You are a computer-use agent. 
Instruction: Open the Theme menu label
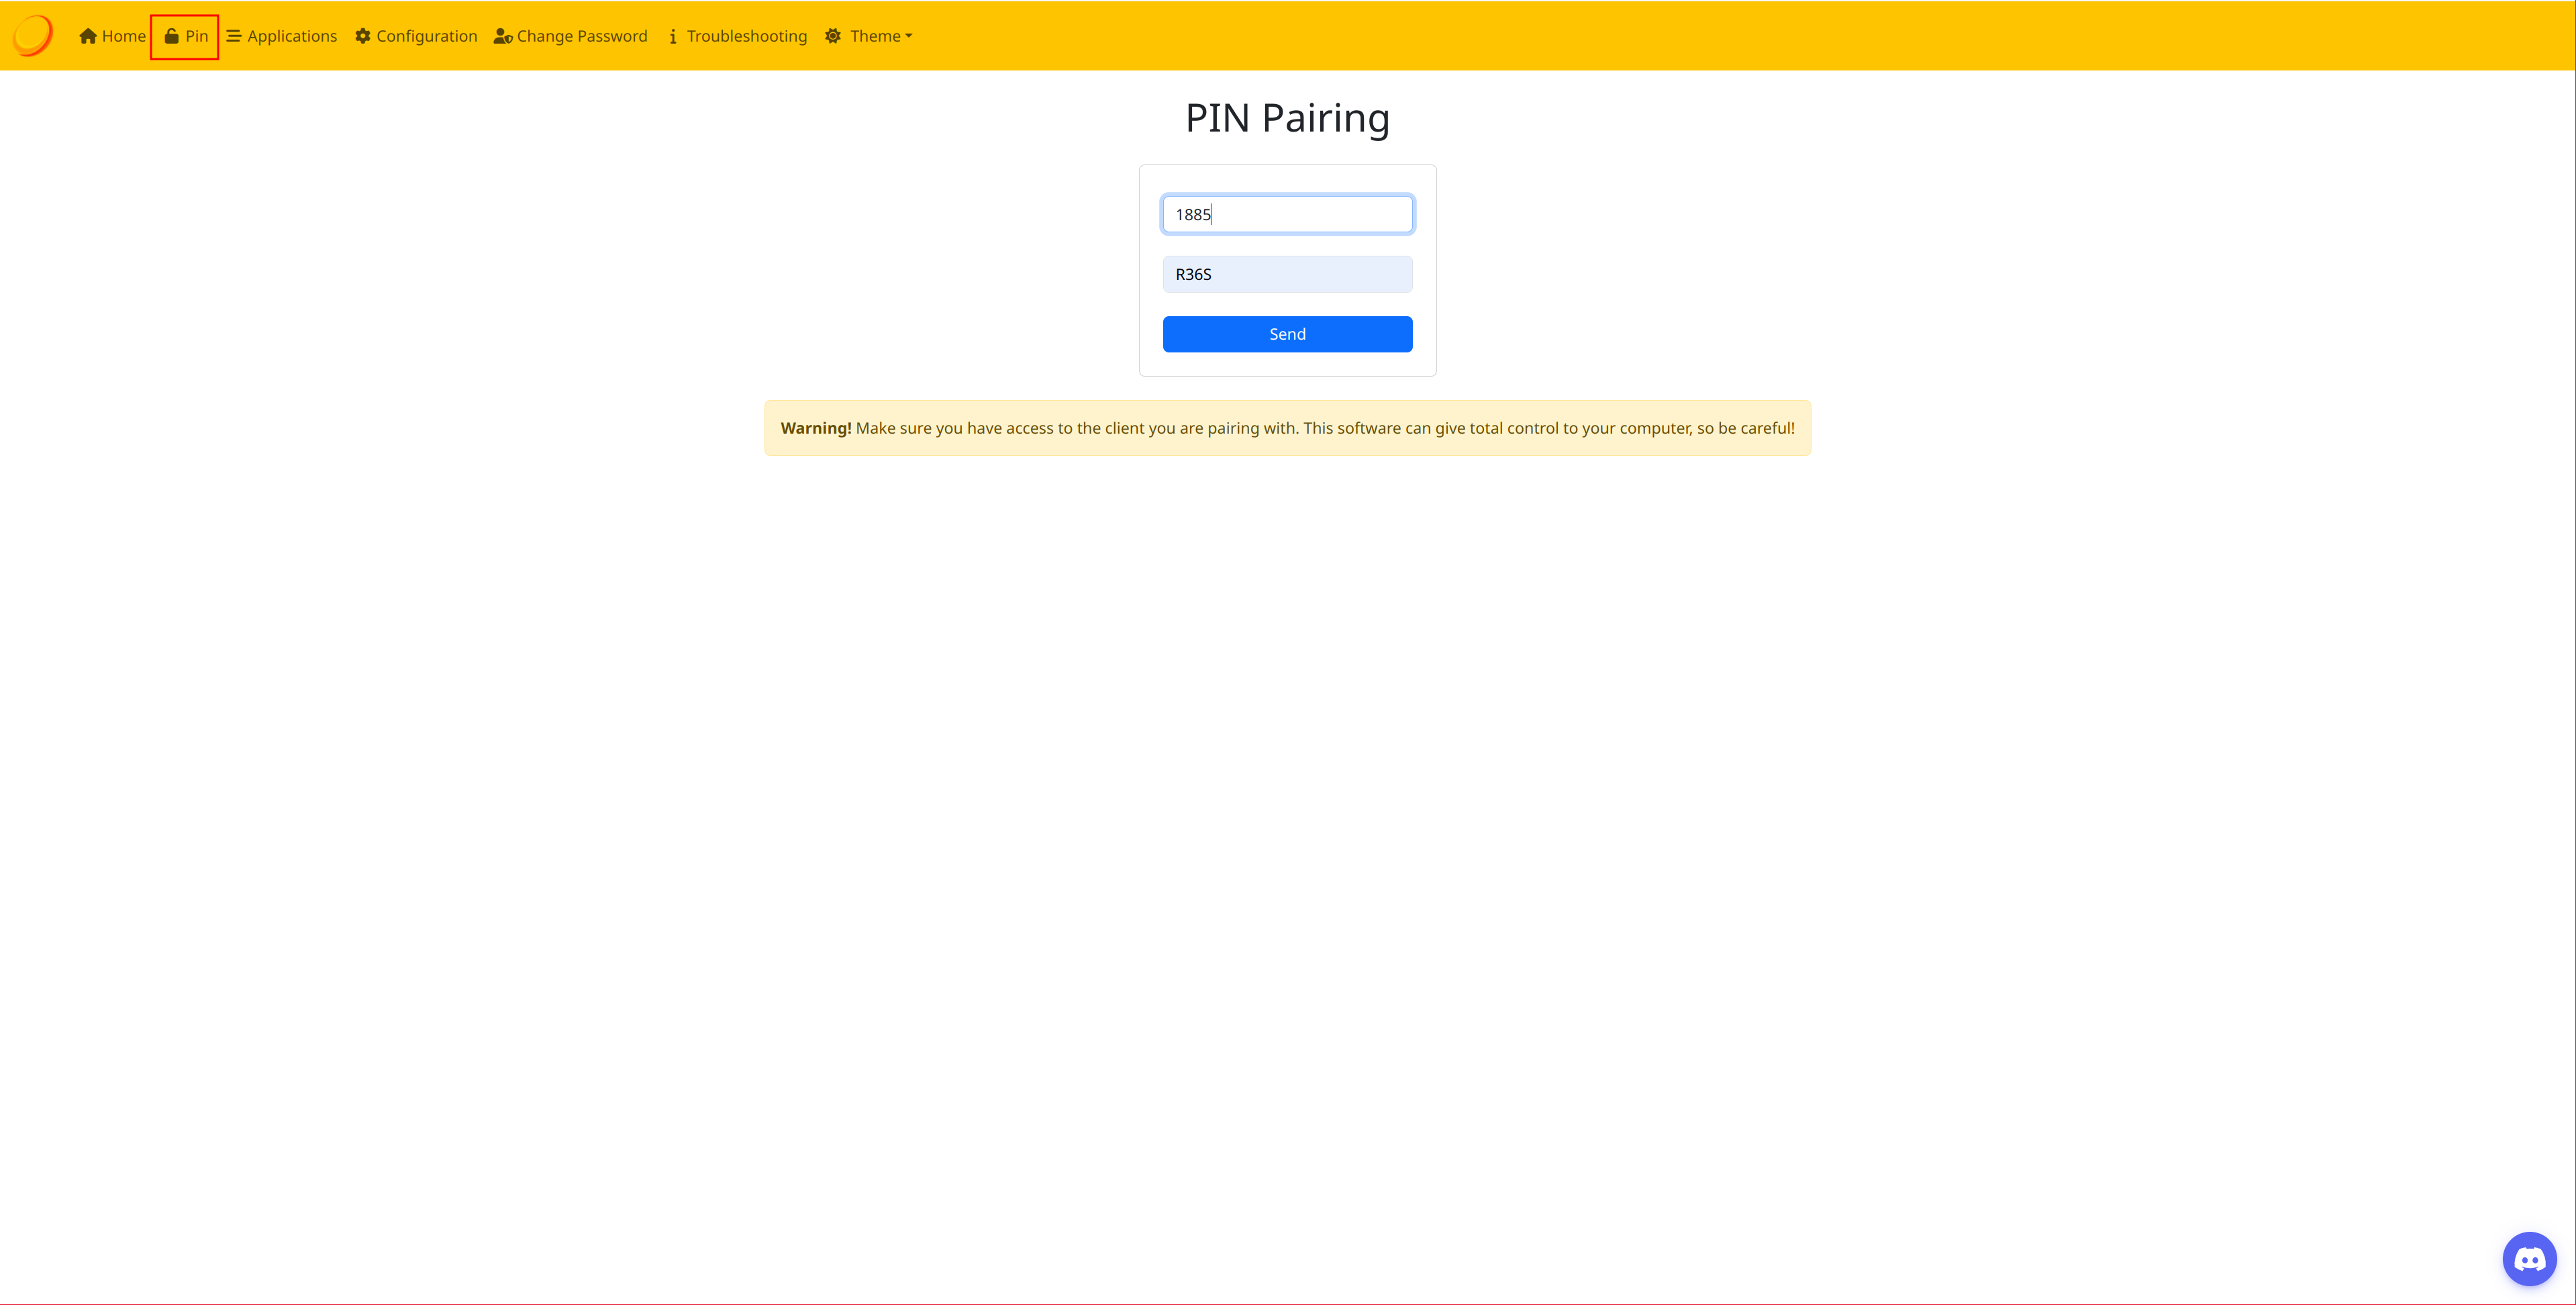pos(875,36)
